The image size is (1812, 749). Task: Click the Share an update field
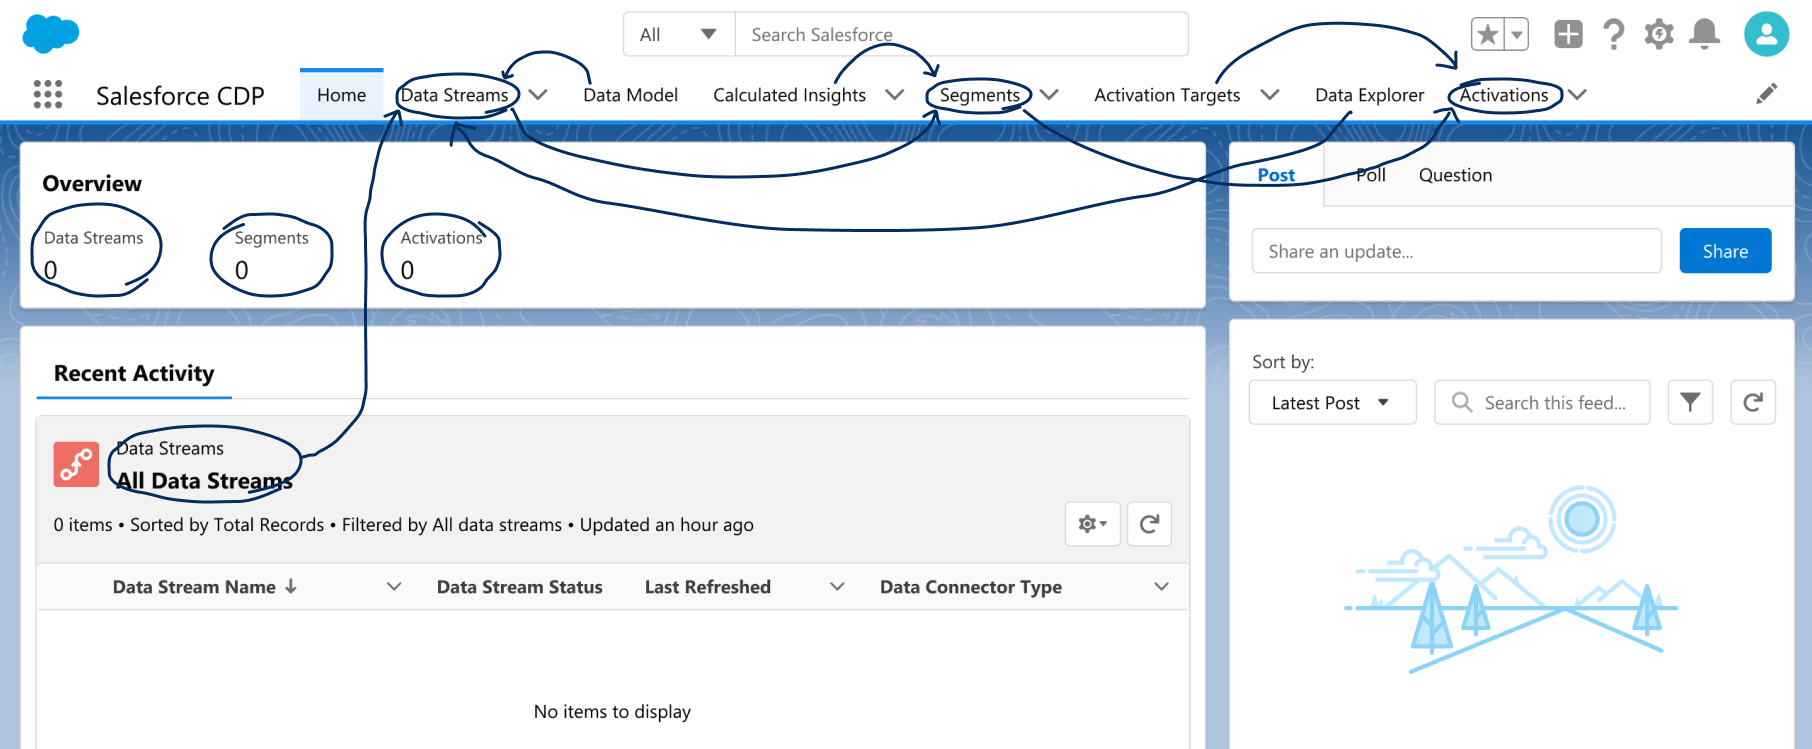[1456, 251]
